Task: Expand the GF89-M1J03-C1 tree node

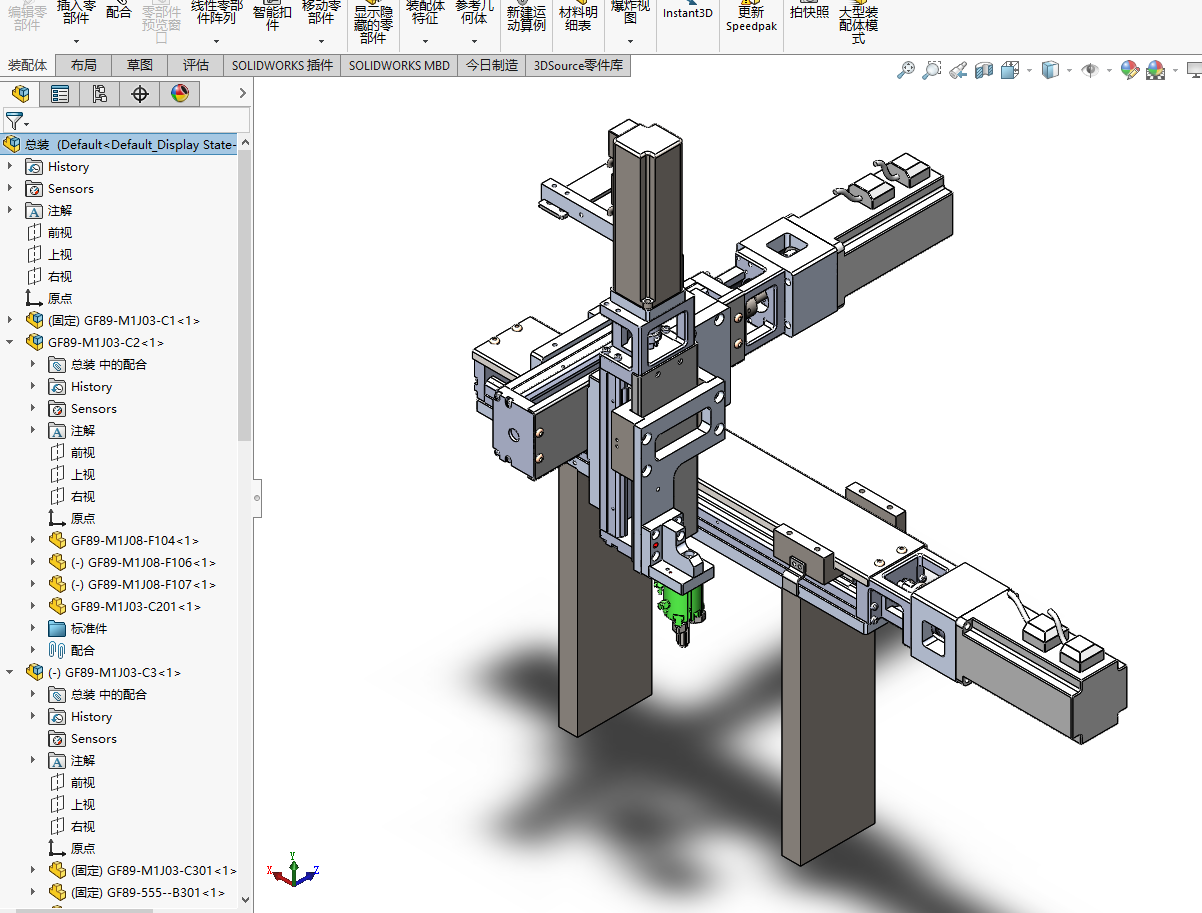Action: (10, 320)
